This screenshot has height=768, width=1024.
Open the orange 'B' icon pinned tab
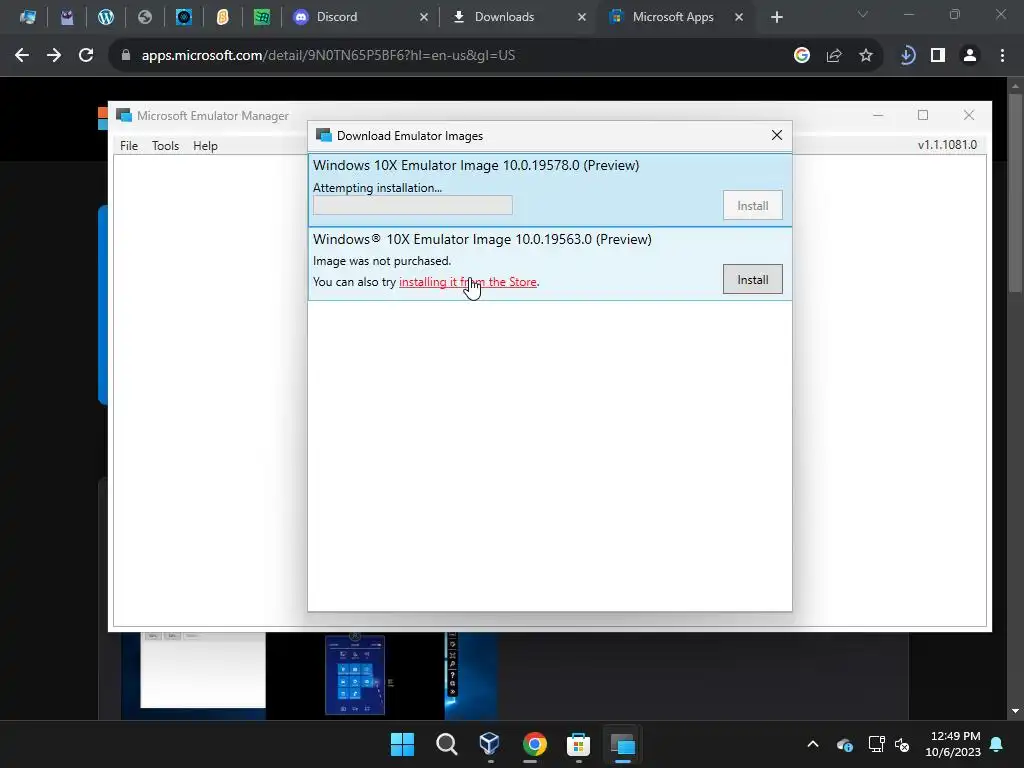pyautogui.click(x=223, y=17)
